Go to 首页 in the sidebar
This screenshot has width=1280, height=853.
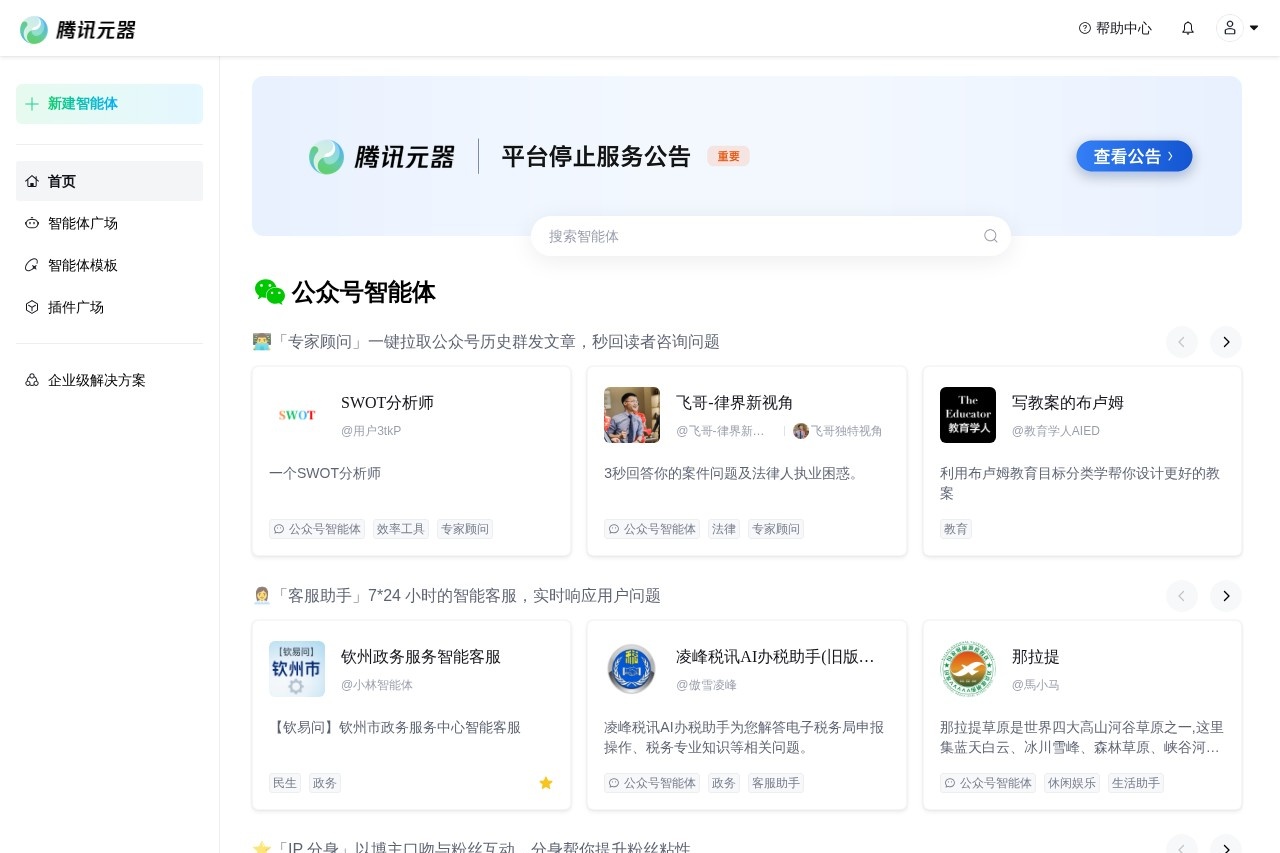[109, 181]
